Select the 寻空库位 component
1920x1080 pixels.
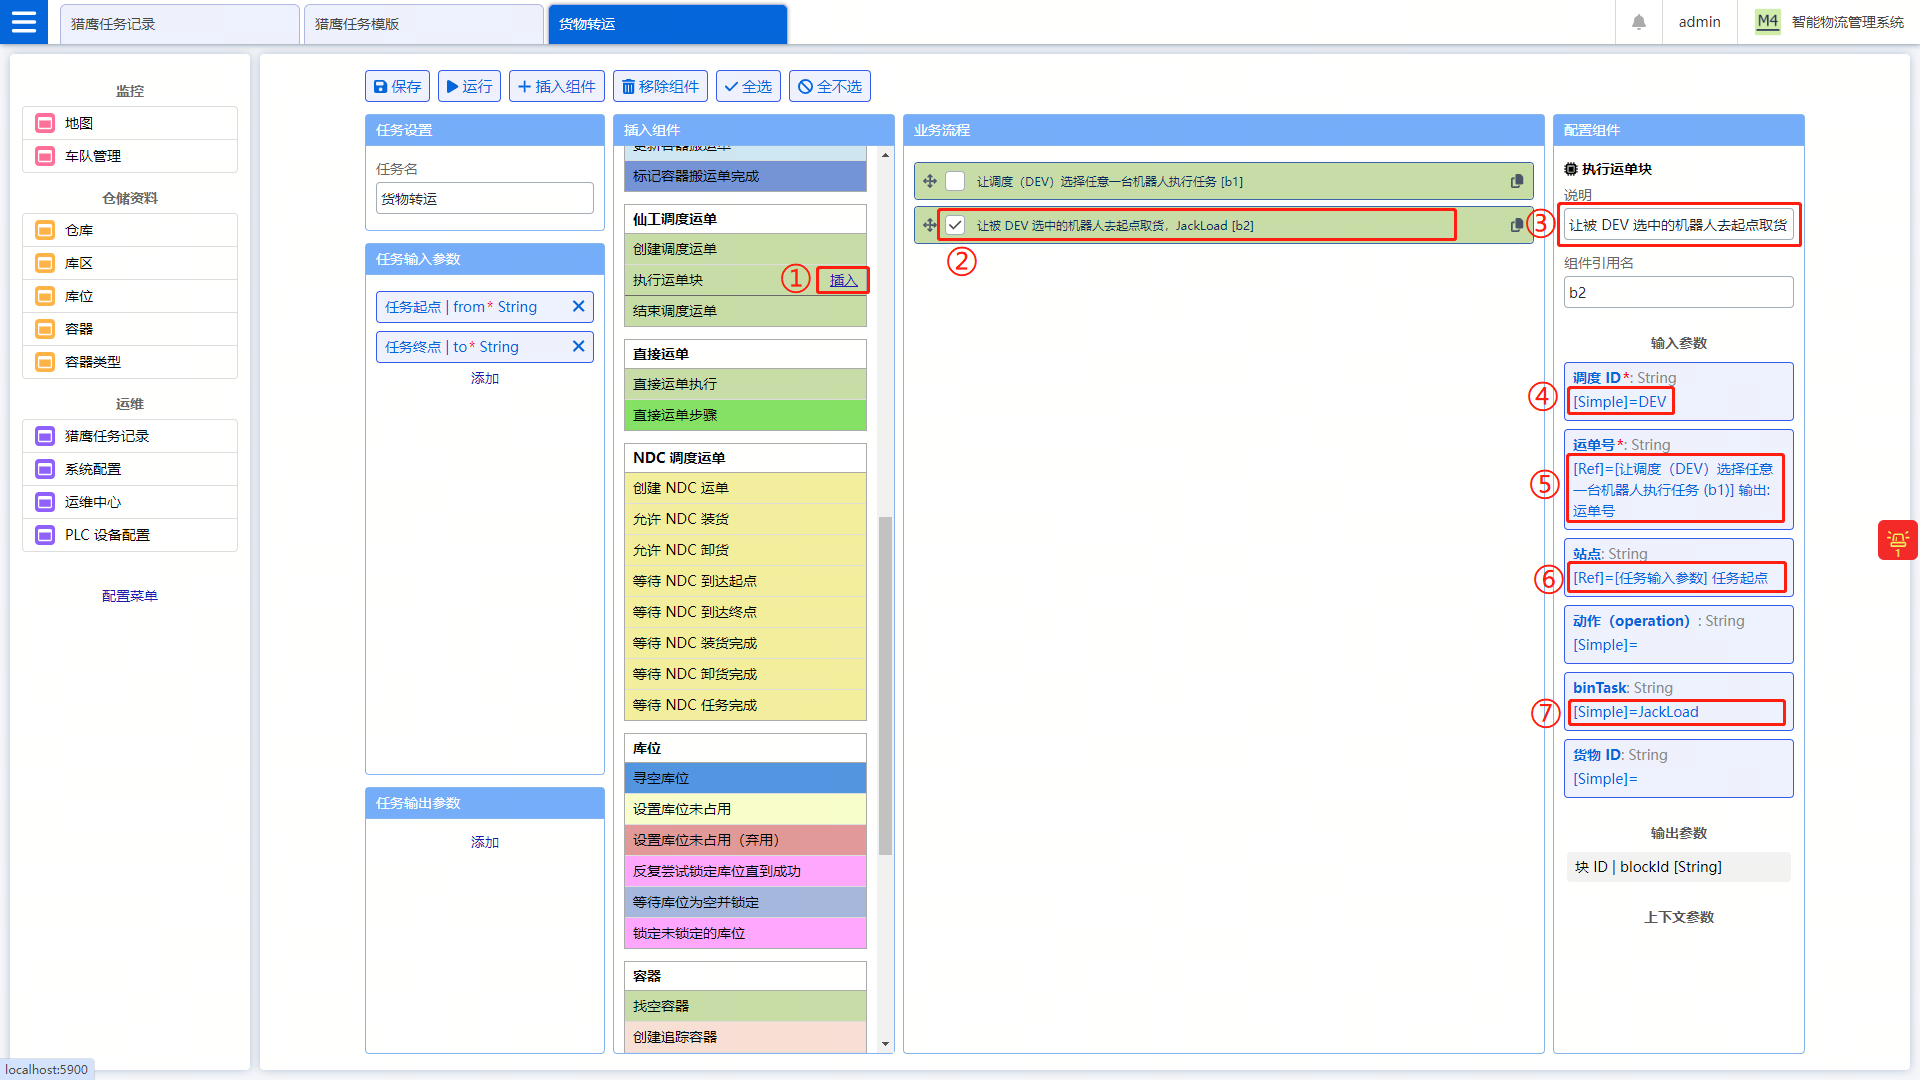[x=745, y=778]
